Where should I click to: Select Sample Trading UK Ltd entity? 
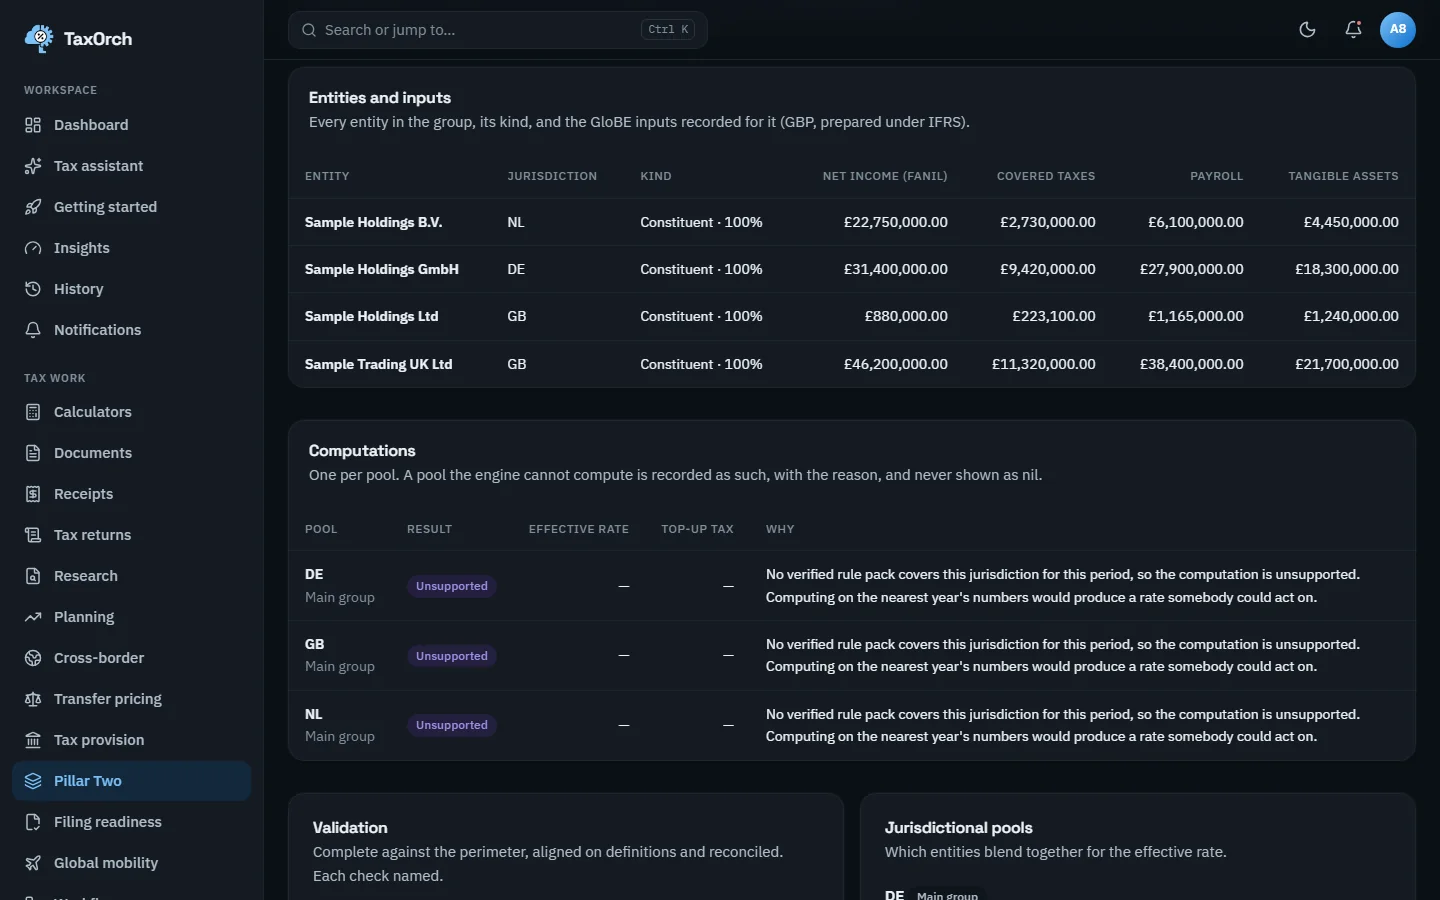point(852,364)
